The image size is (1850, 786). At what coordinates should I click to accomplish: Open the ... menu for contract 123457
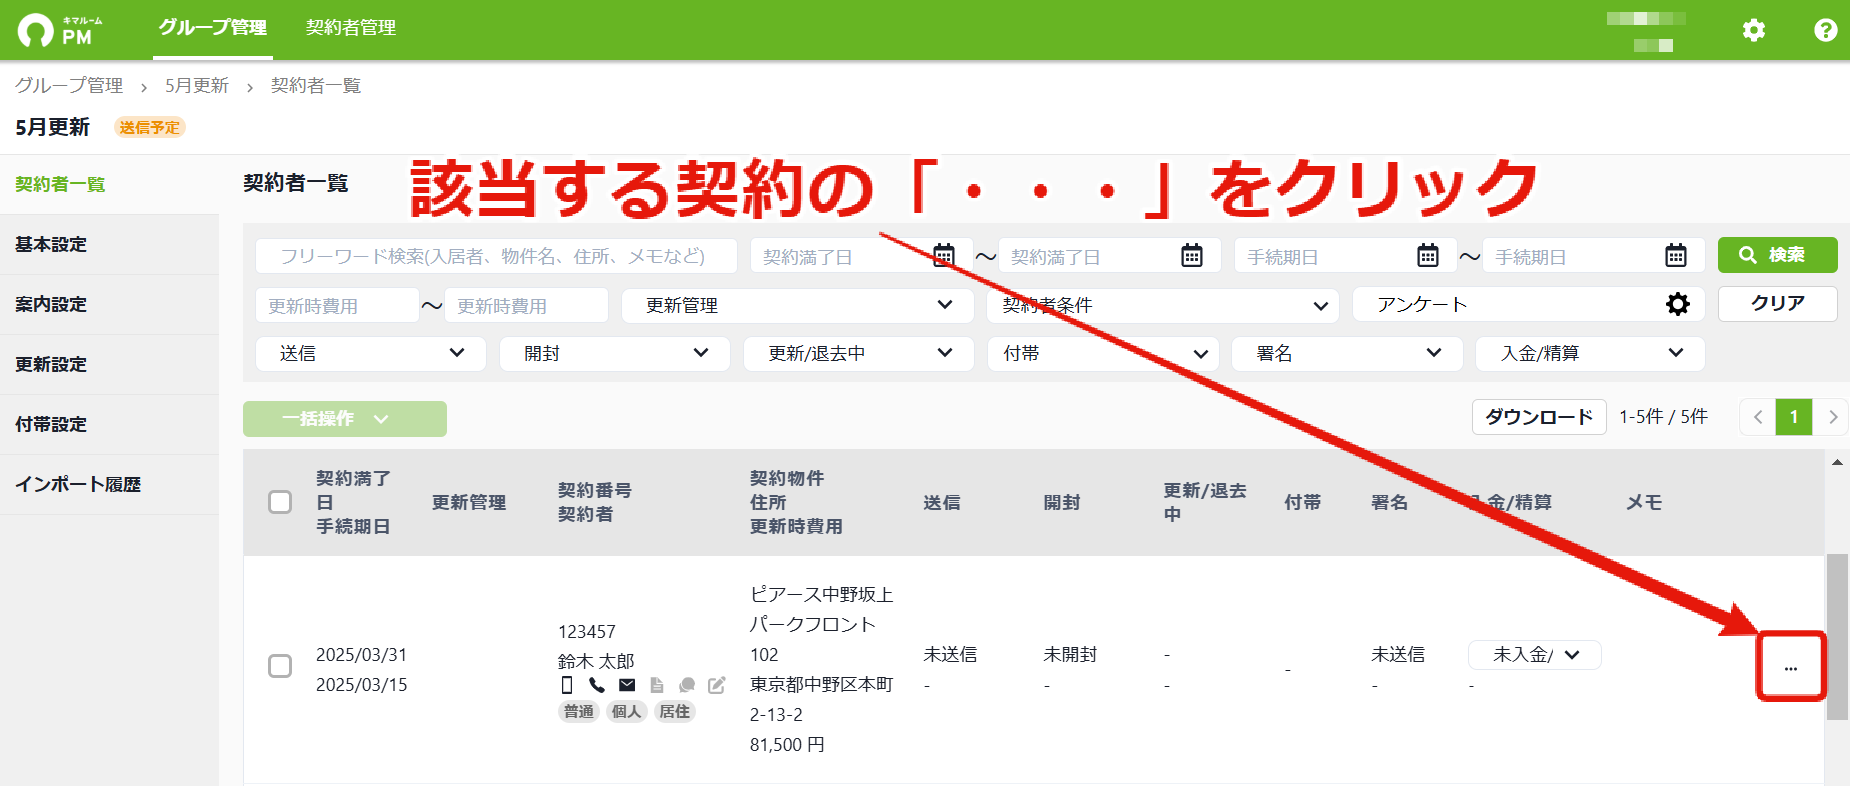1791,667
